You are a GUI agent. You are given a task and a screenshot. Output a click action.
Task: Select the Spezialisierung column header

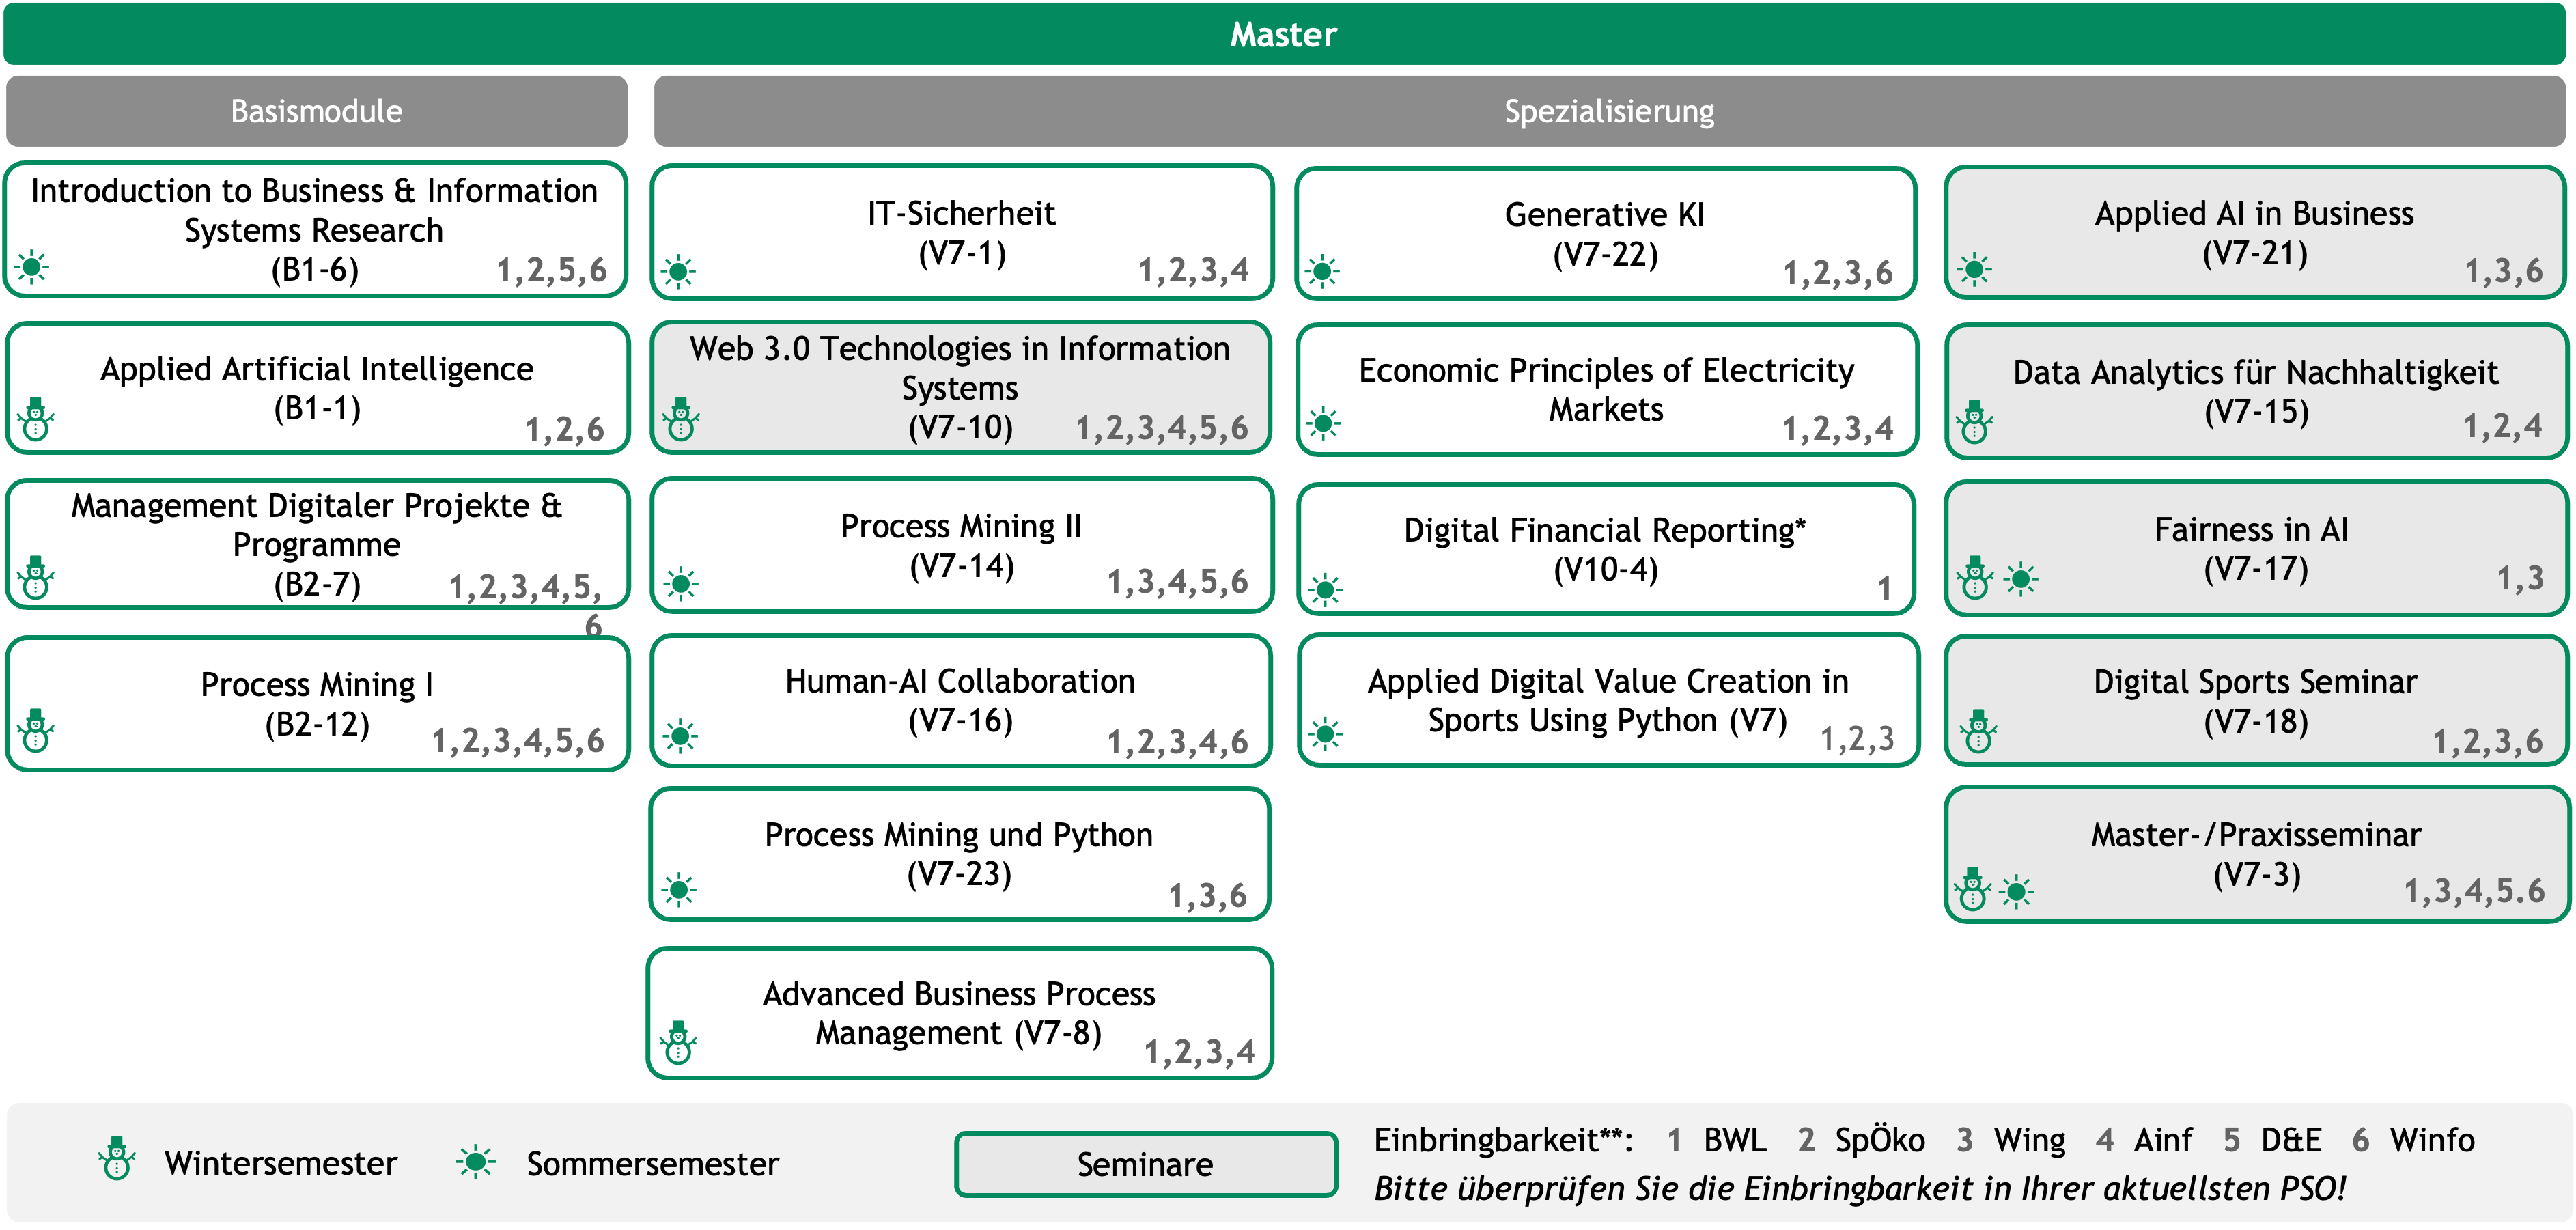(1608, 111)
